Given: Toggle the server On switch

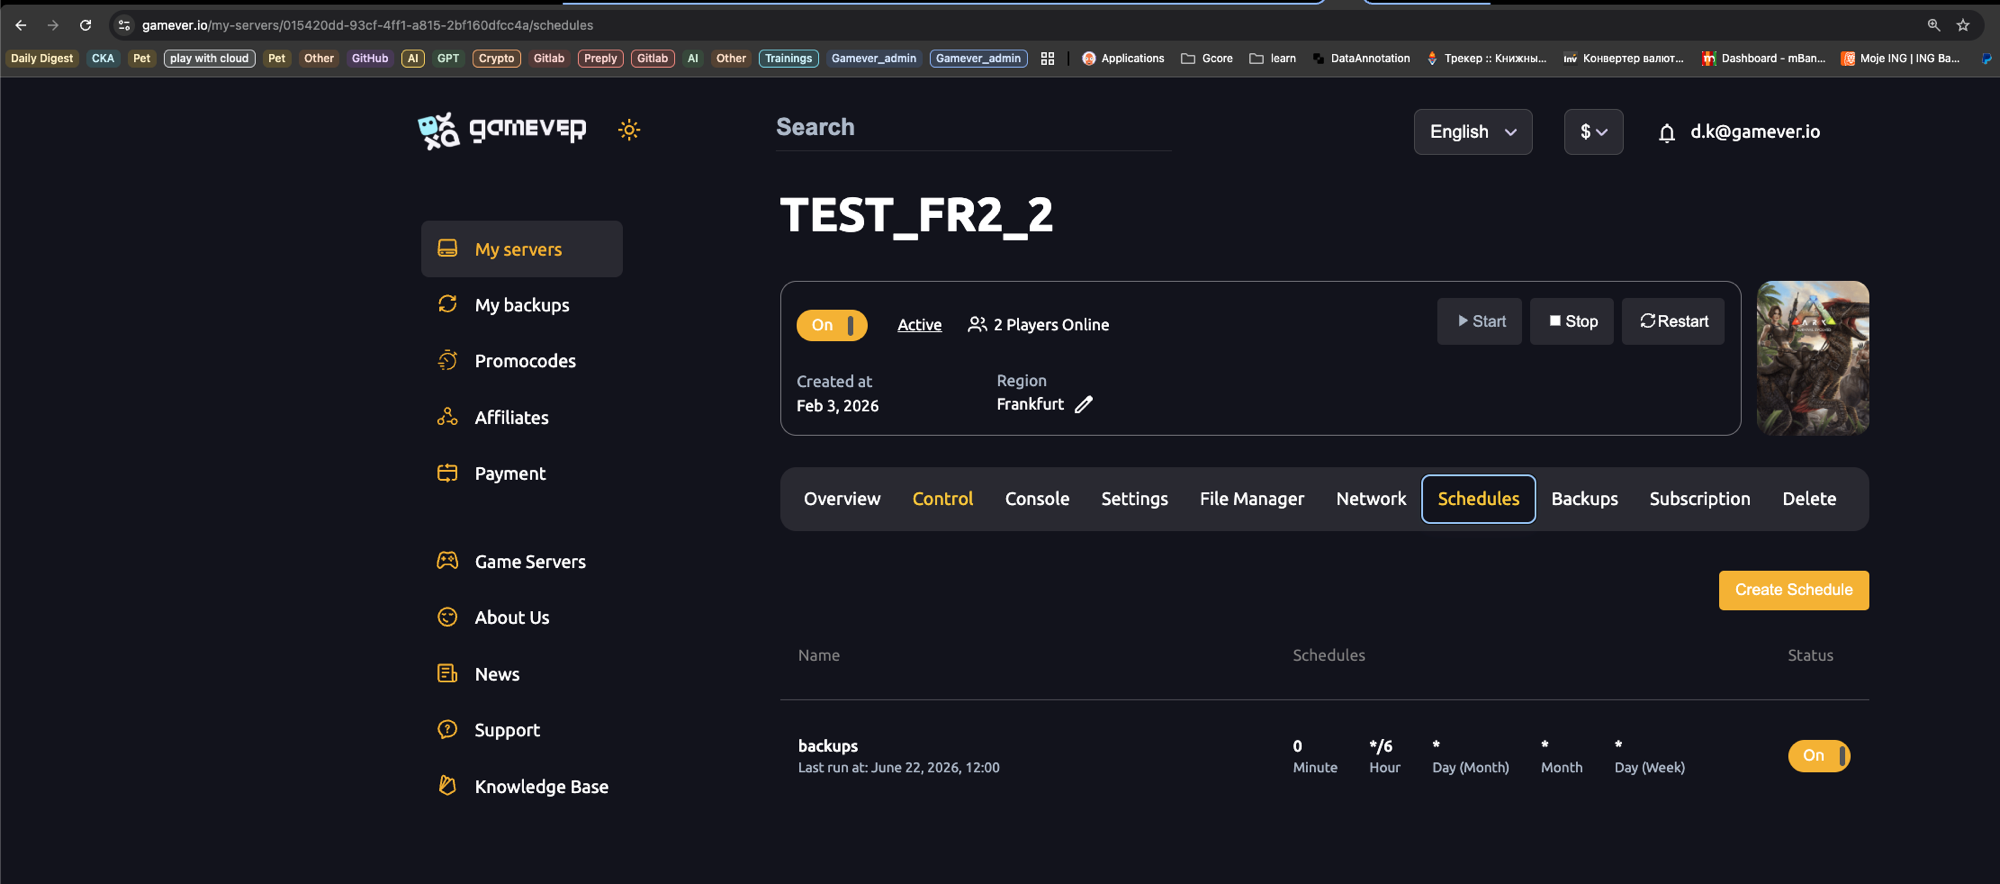Looking at the screenshot, I should pyautogui.click(x=832, y=325).
